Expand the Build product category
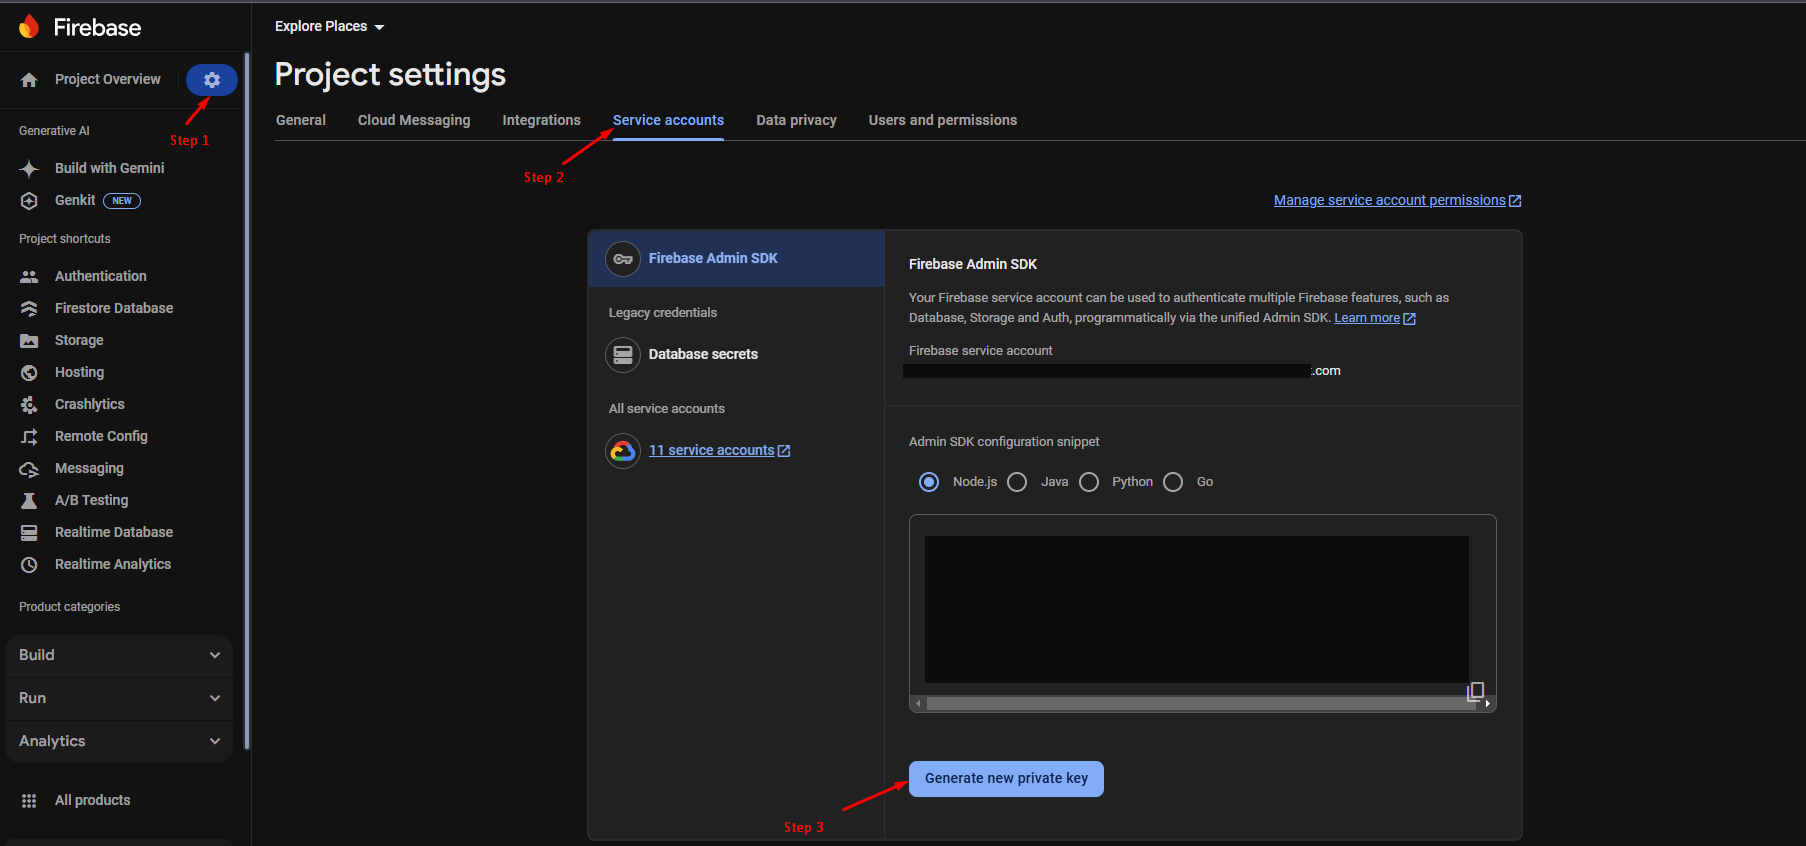Image resolution: width=1806 pixels, height=846 pixels. coord(119,655)
